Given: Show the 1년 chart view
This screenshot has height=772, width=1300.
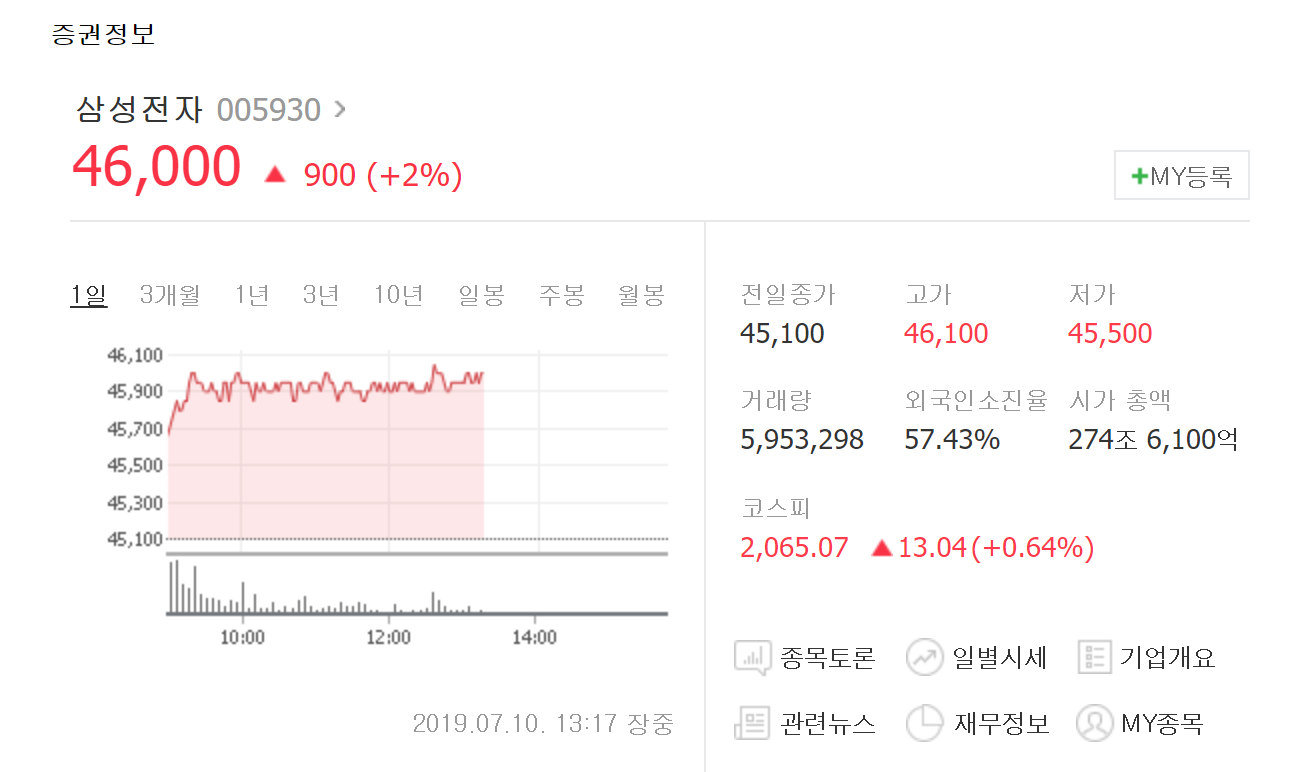Looking at the screenshot, I should coord(252,295).
